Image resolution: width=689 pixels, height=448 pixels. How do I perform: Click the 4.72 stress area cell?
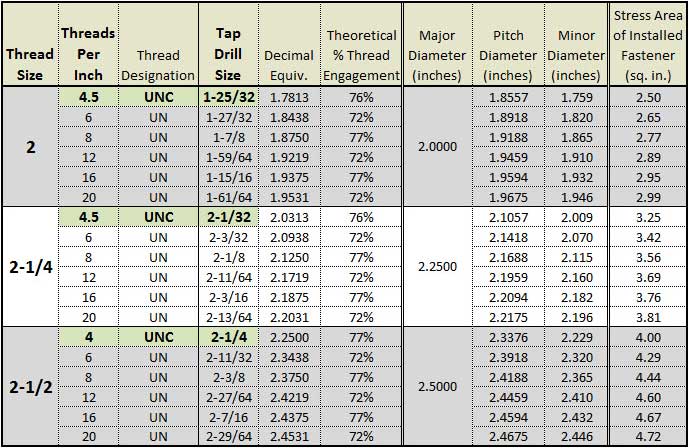pyautogui.click(x=648, y=437)
